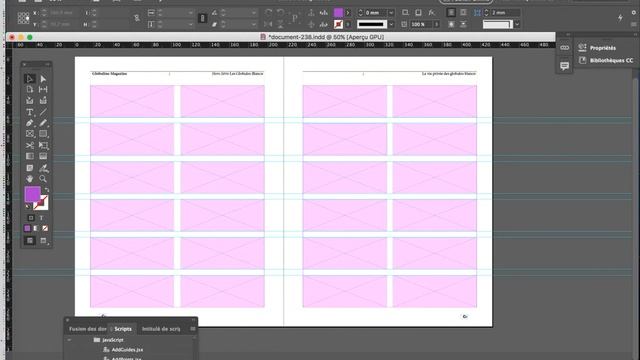Select the top-left pink frame on left page
The height and width of the screenshot is (360, 640).
point(132,101)
